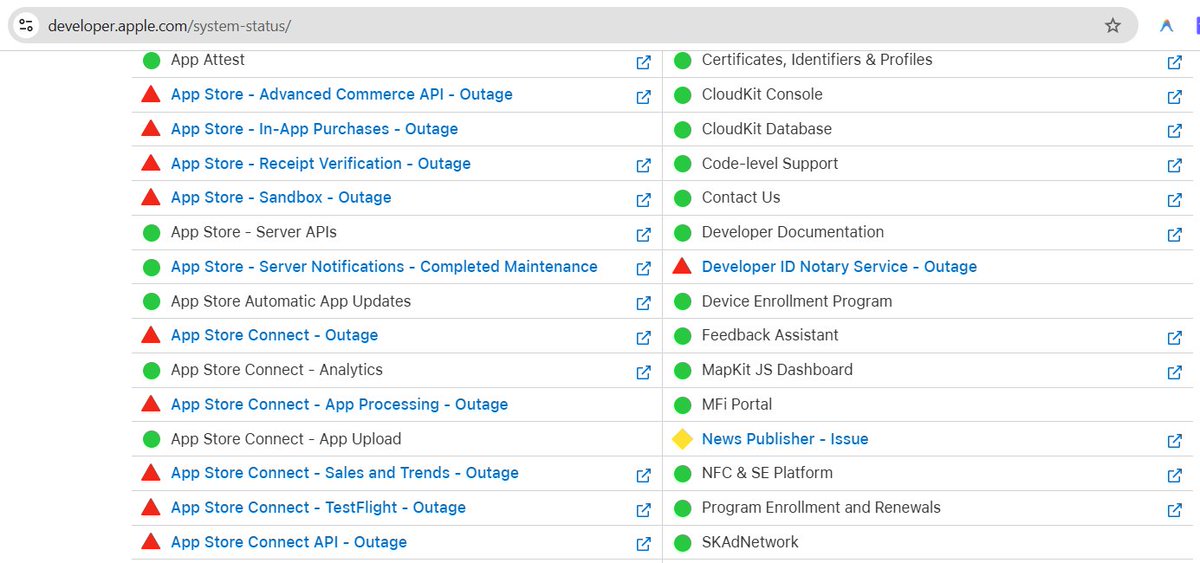The image size is (1200, 563).
Task: Select App Store Connect - App Upload text
Action: pos(286,439)
